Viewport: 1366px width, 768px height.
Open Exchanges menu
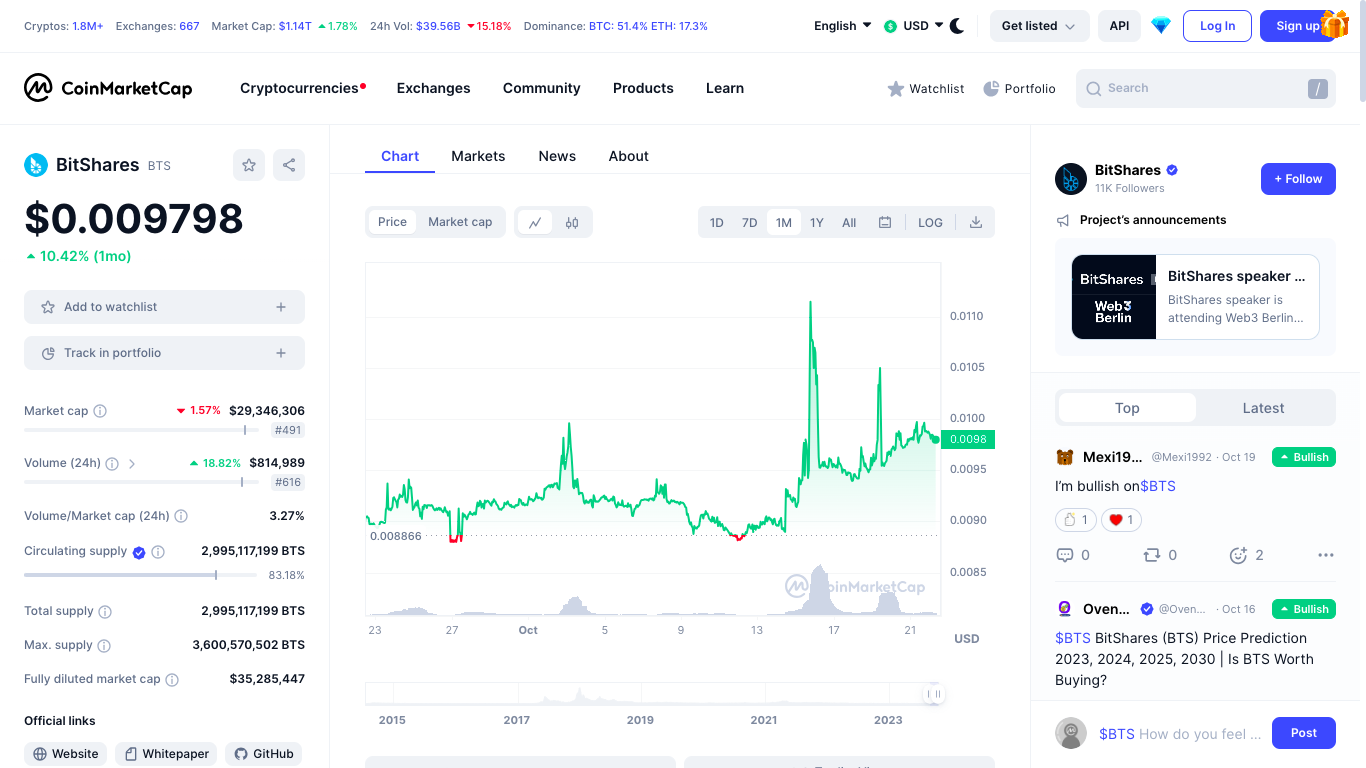[x=433, y=88]
